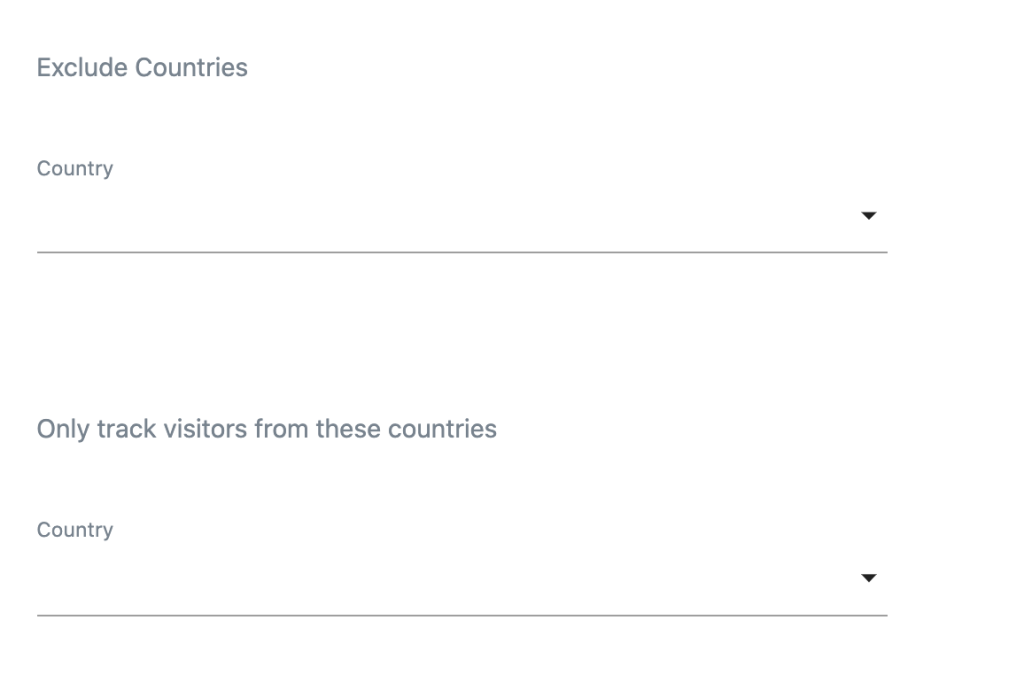Focus the Country field under Exclude Countries
Viewport: 1024px width, 690px height.
(462, 215)
